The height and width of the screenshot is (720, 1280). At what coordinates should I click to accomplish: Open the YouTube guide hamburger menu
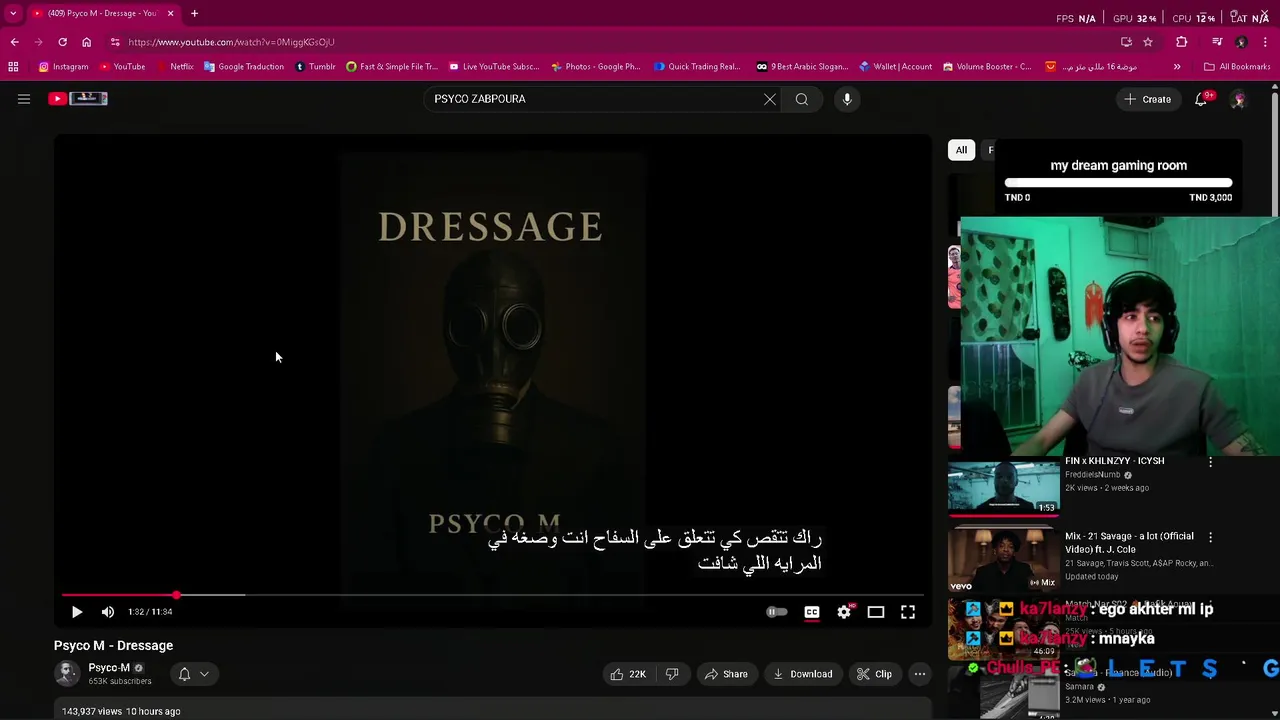24,99
